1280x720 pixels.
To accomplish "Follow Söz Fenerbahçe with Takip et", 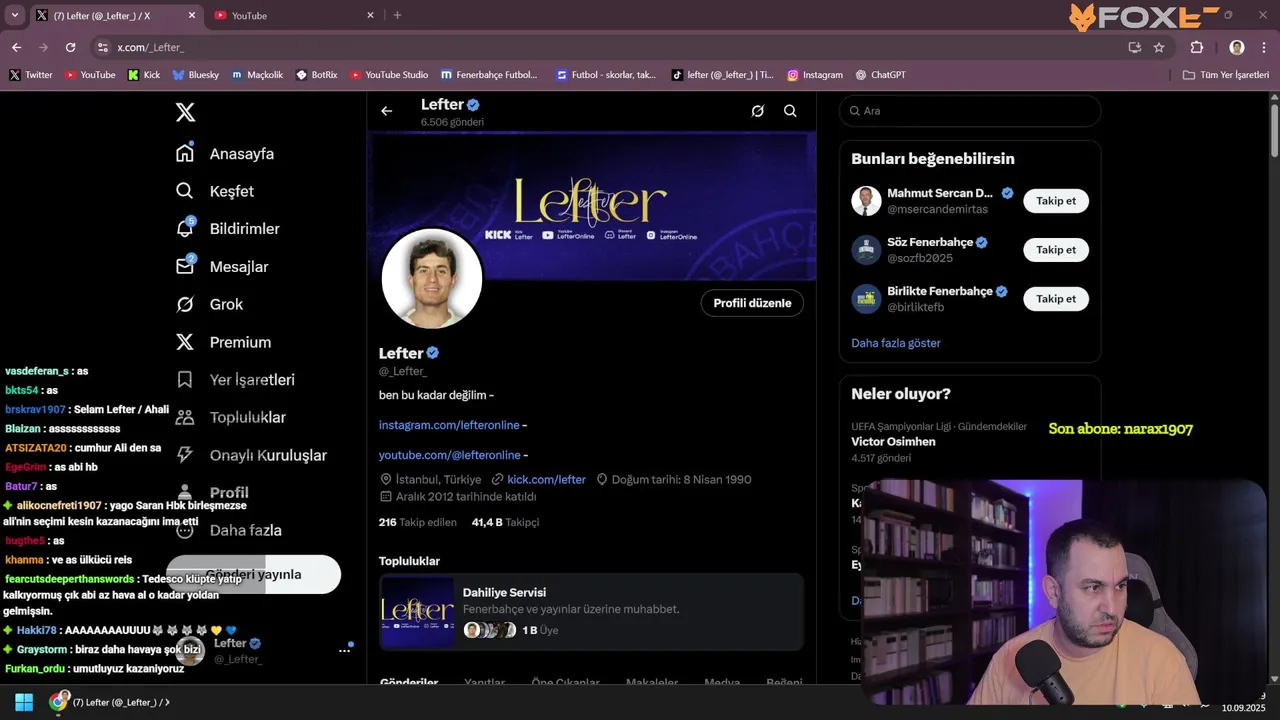I will coord(1055,250).
